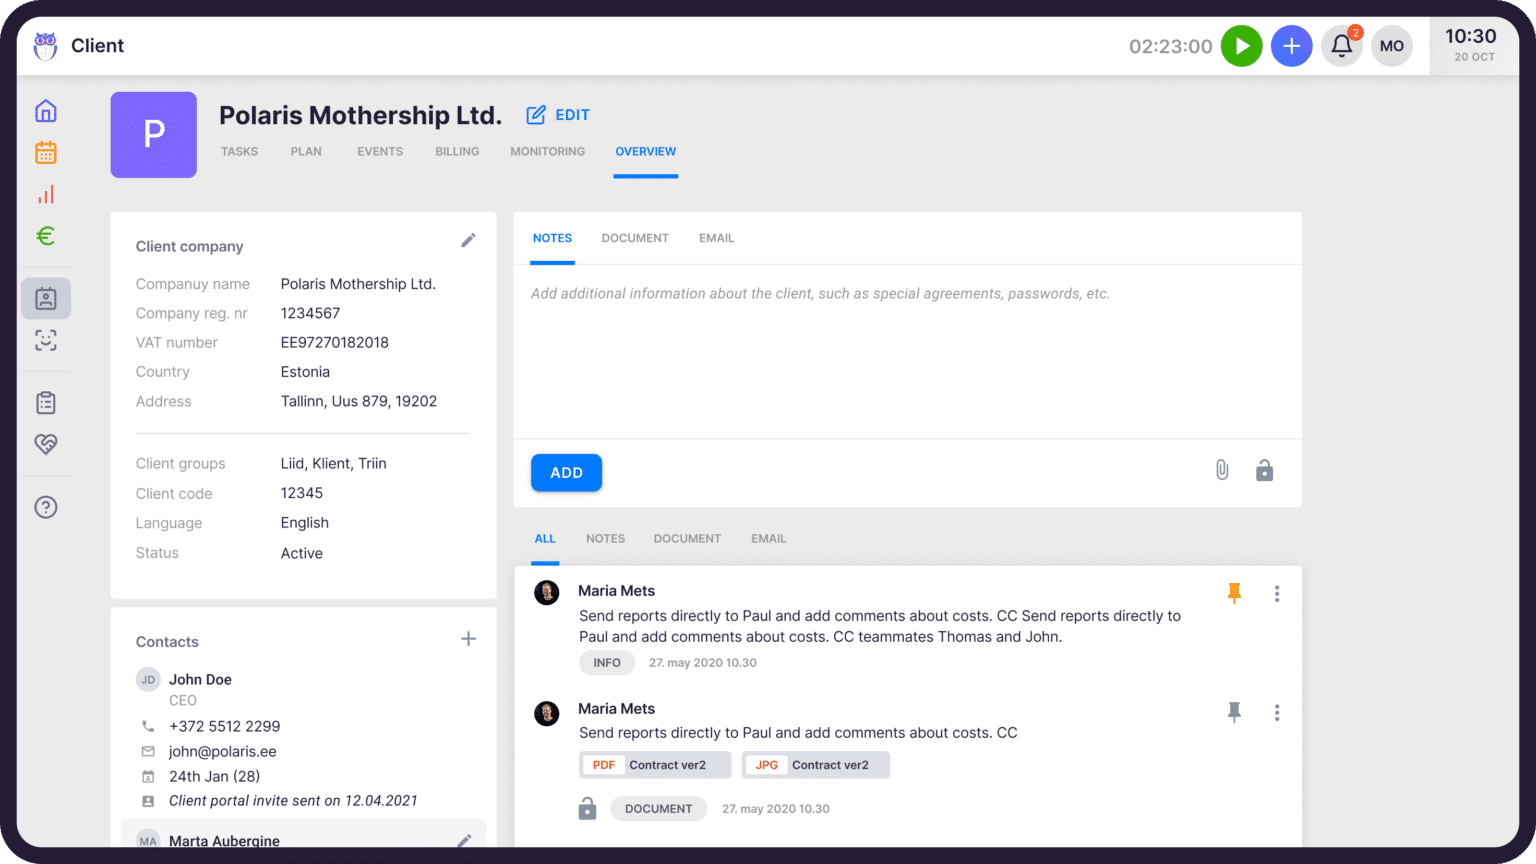Edit Client company details with pencil icon
Viewport: 1536px width, 864px height.
[468, 240]
